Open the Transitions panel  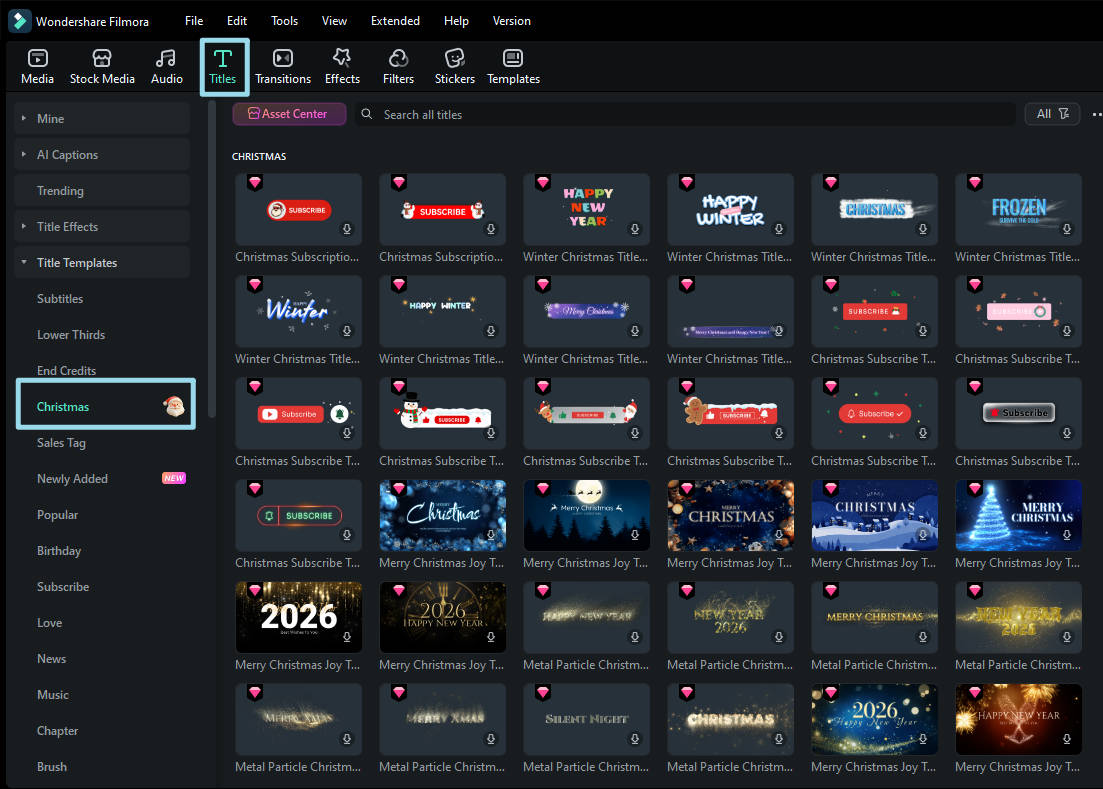coord(283,67)
